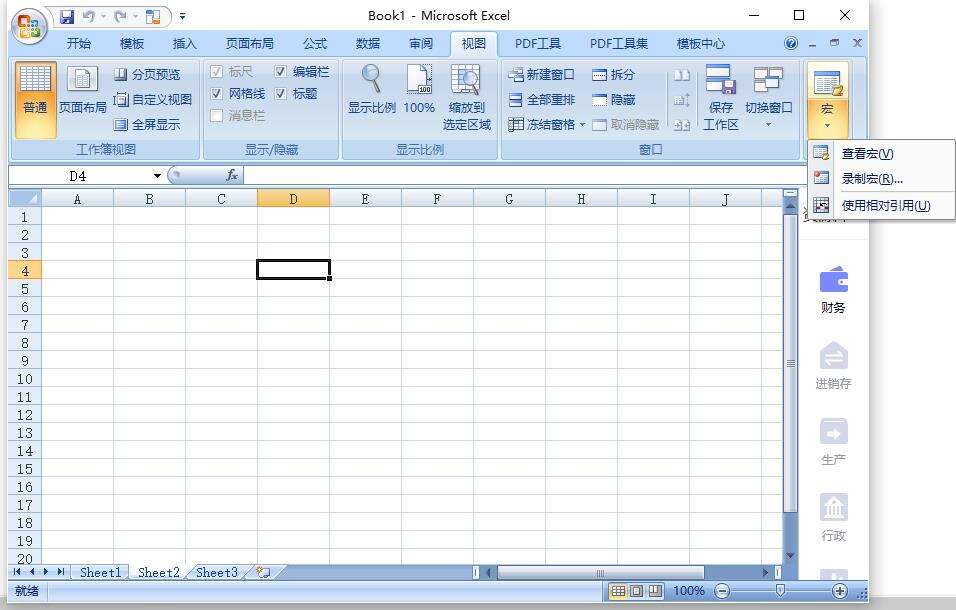
Task: Undo the last action in quick access toolbar
Action: pyautogui.click(x=89, y=16)
